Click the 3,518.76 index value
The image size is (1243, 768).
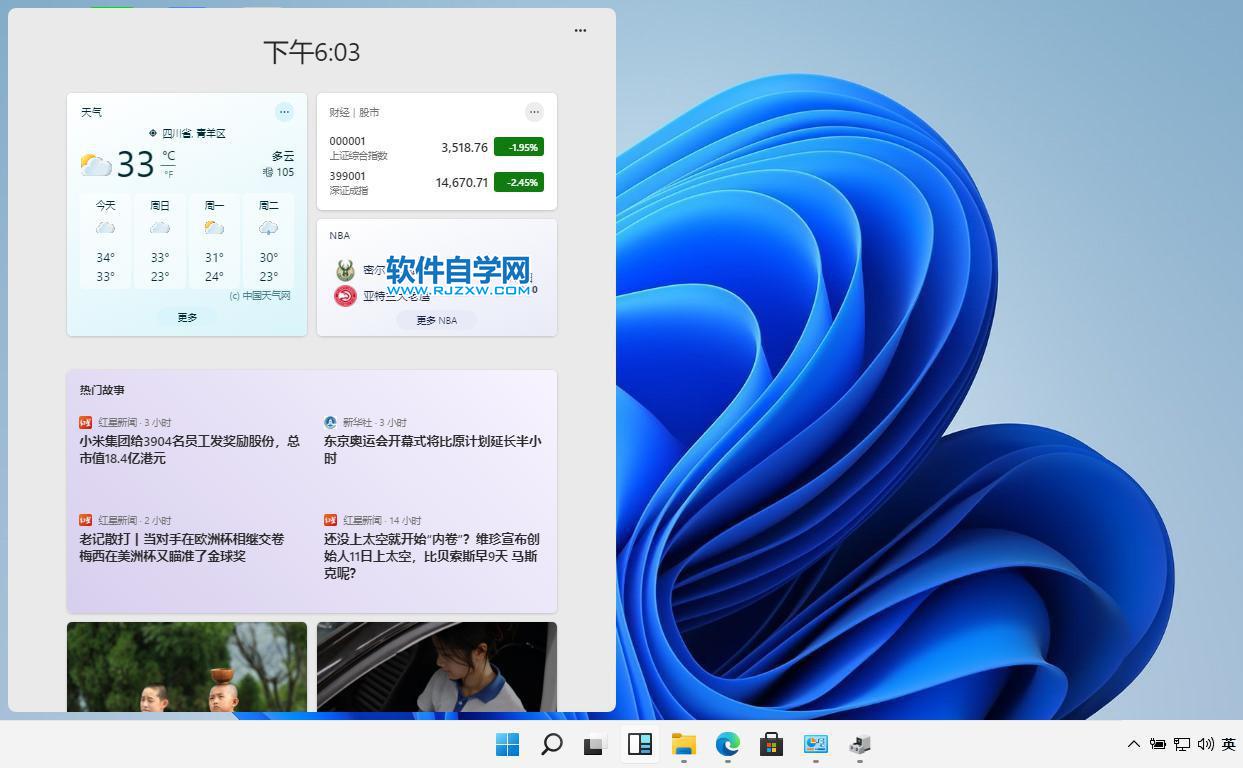pos(464,147)
